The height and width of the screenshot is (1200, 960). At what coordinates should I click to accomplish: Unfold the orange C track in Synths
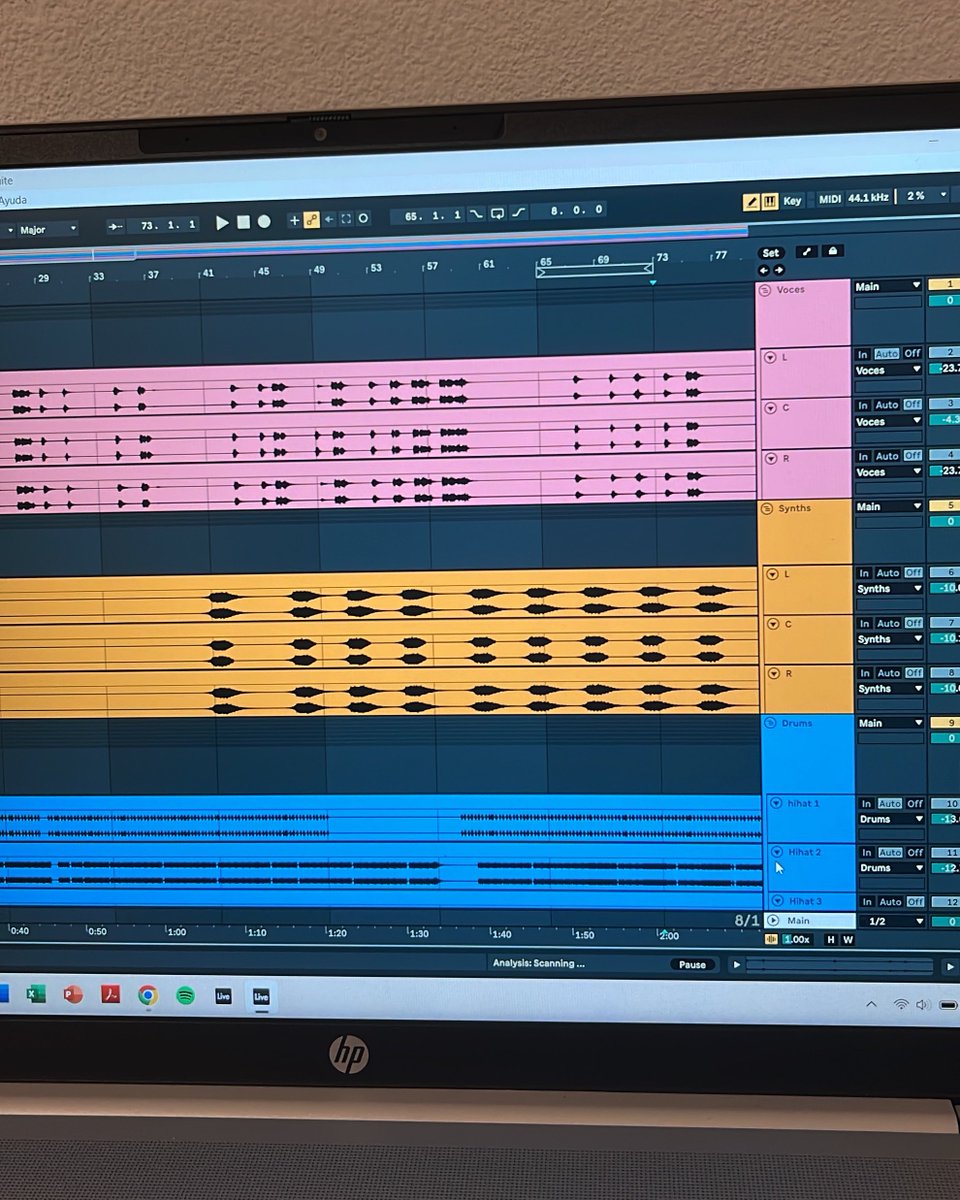point(772,625)
